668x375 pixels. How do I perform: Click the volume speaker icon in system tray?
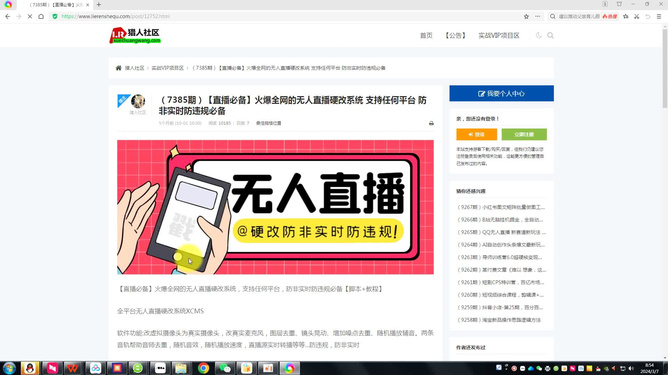point(631,368)
